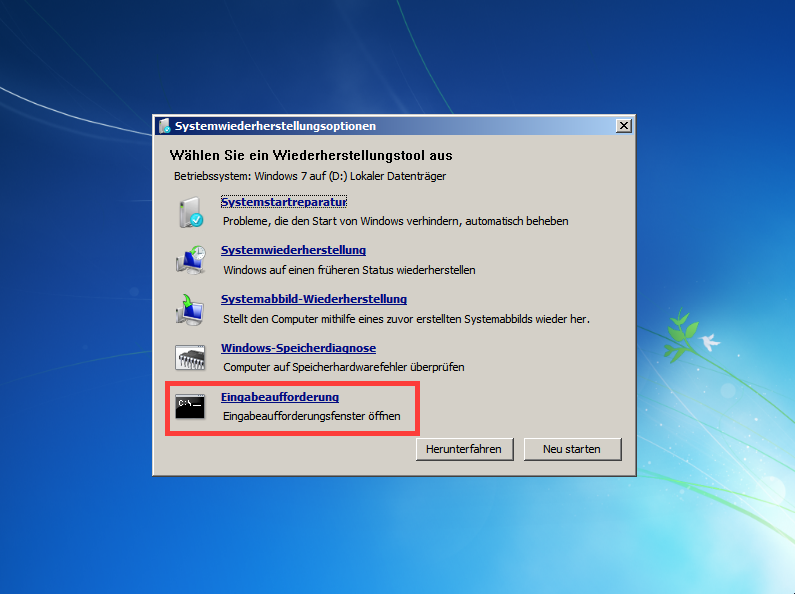Close the Systemwiederherstellungsoptionen dialog
The width and height of the screenshot is (795, 594).
tap(623, 126)
